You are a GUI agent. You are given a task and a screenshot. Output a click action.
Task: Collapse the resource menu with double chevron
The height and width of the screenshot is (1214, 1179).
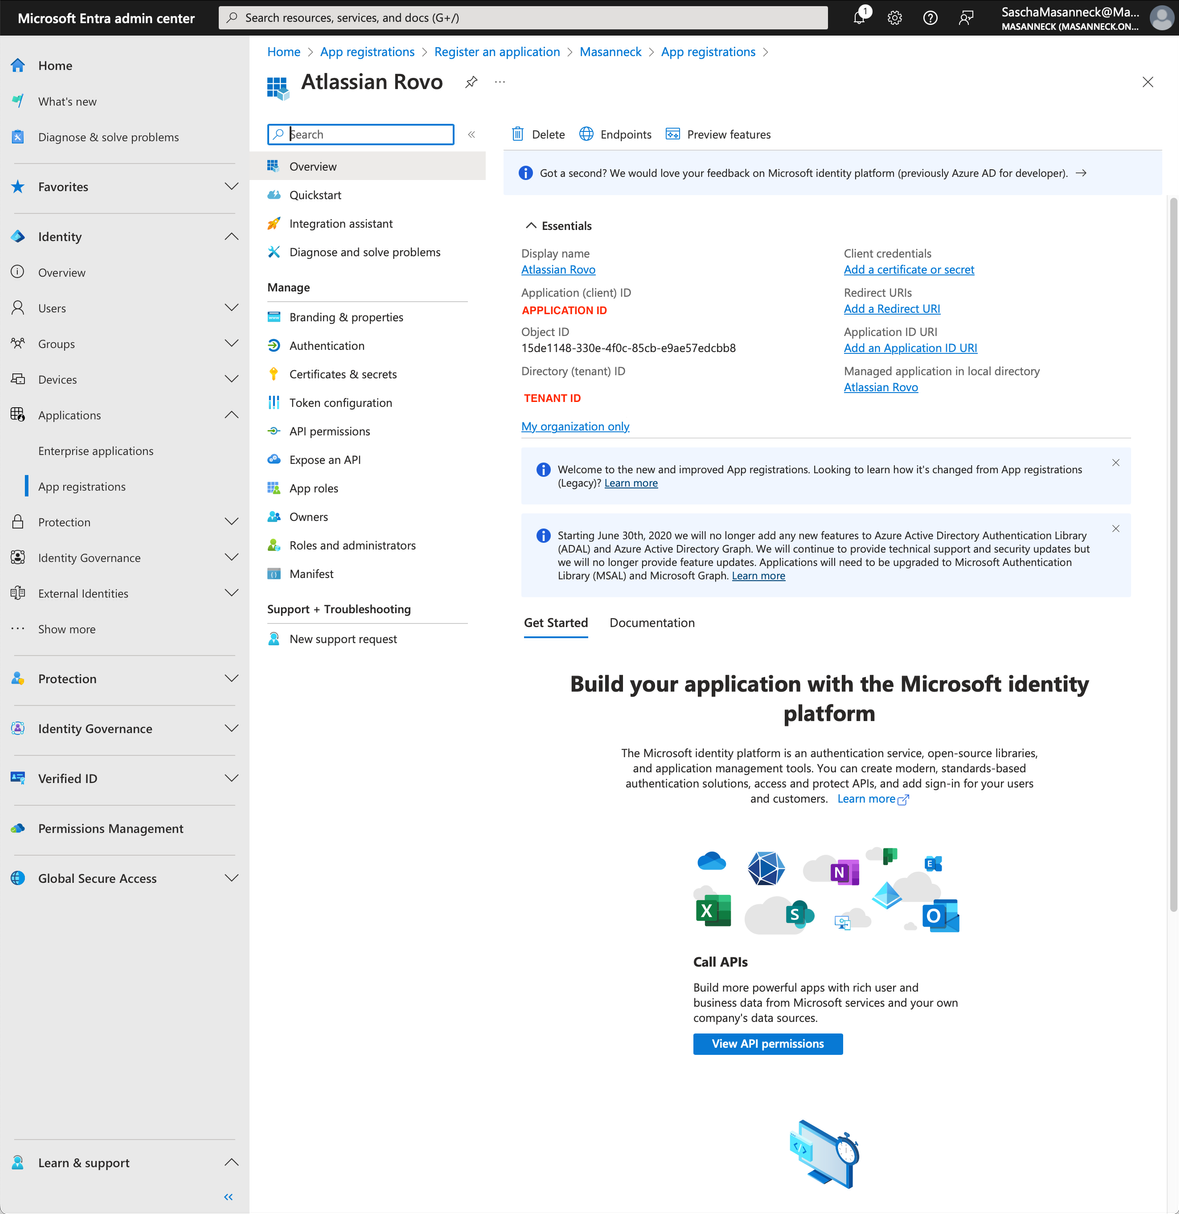point(471,134)
